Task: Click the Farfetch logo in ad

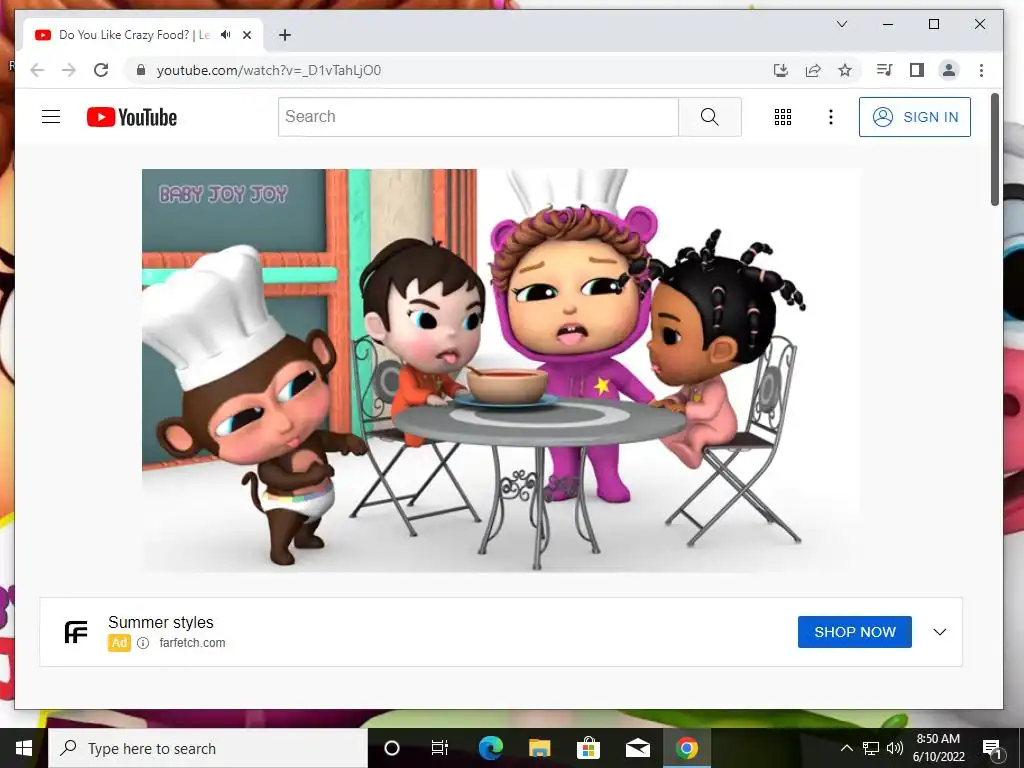Action: click(76, 632)
